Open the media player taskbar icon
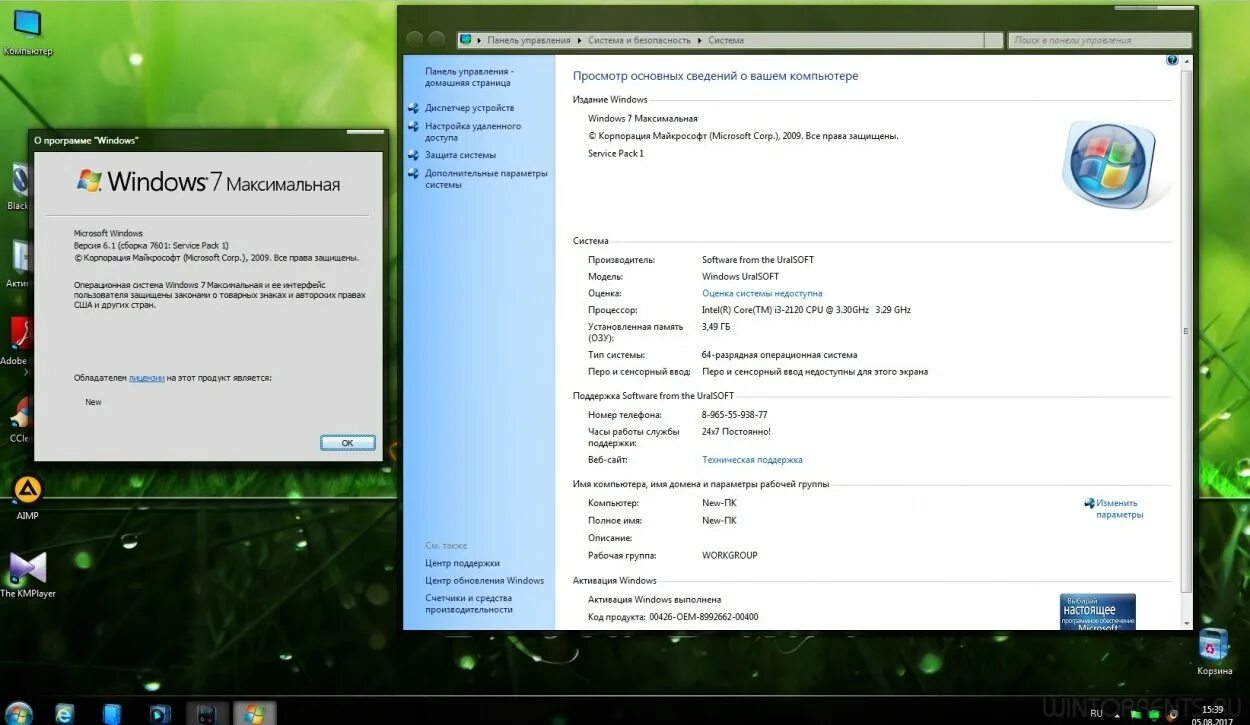The image size is (1250, 725). point(160,713)
